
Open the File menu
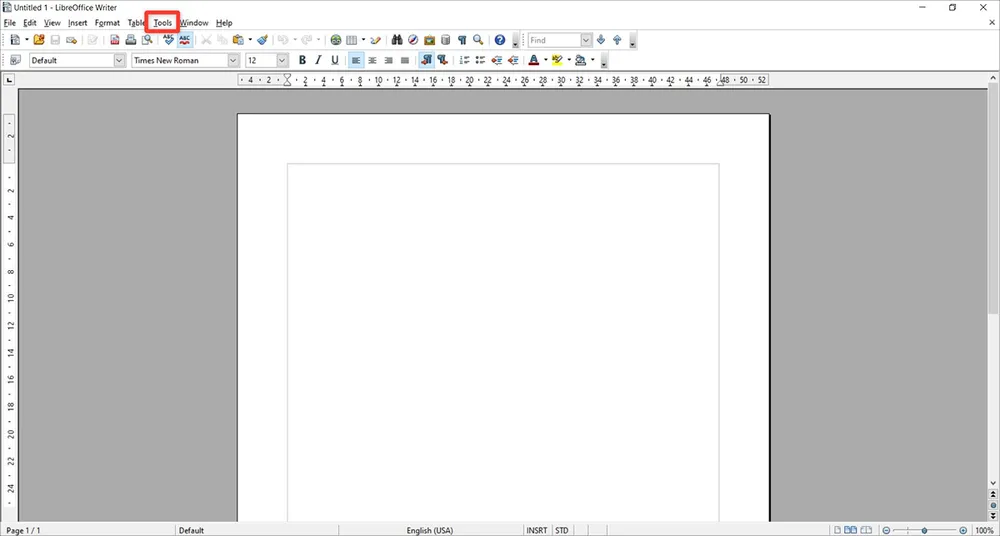coord(10,23)
